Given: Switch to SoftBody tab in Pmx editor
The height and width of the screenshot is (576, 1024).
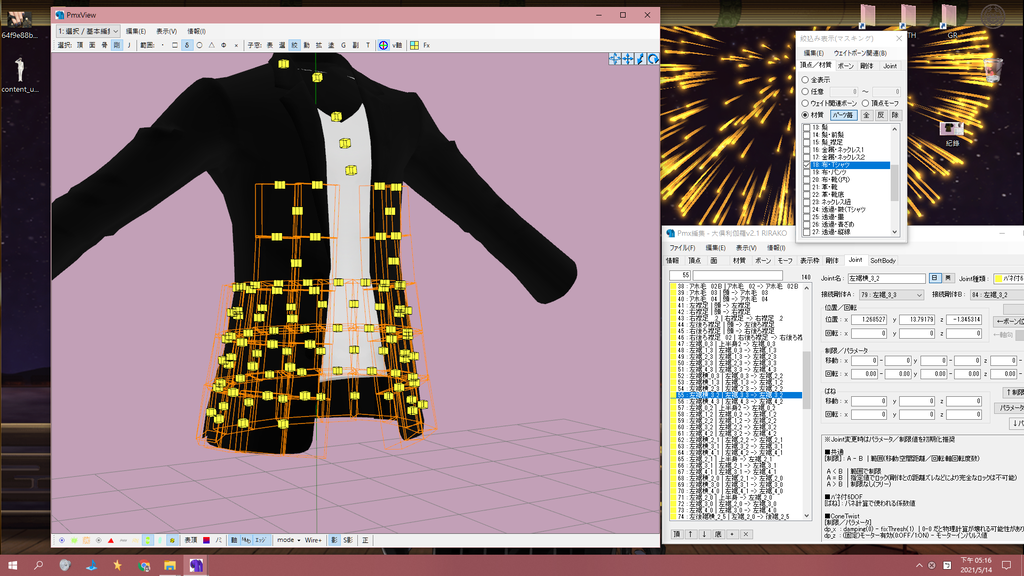Looking at the screenshot, I should point(883,261).
